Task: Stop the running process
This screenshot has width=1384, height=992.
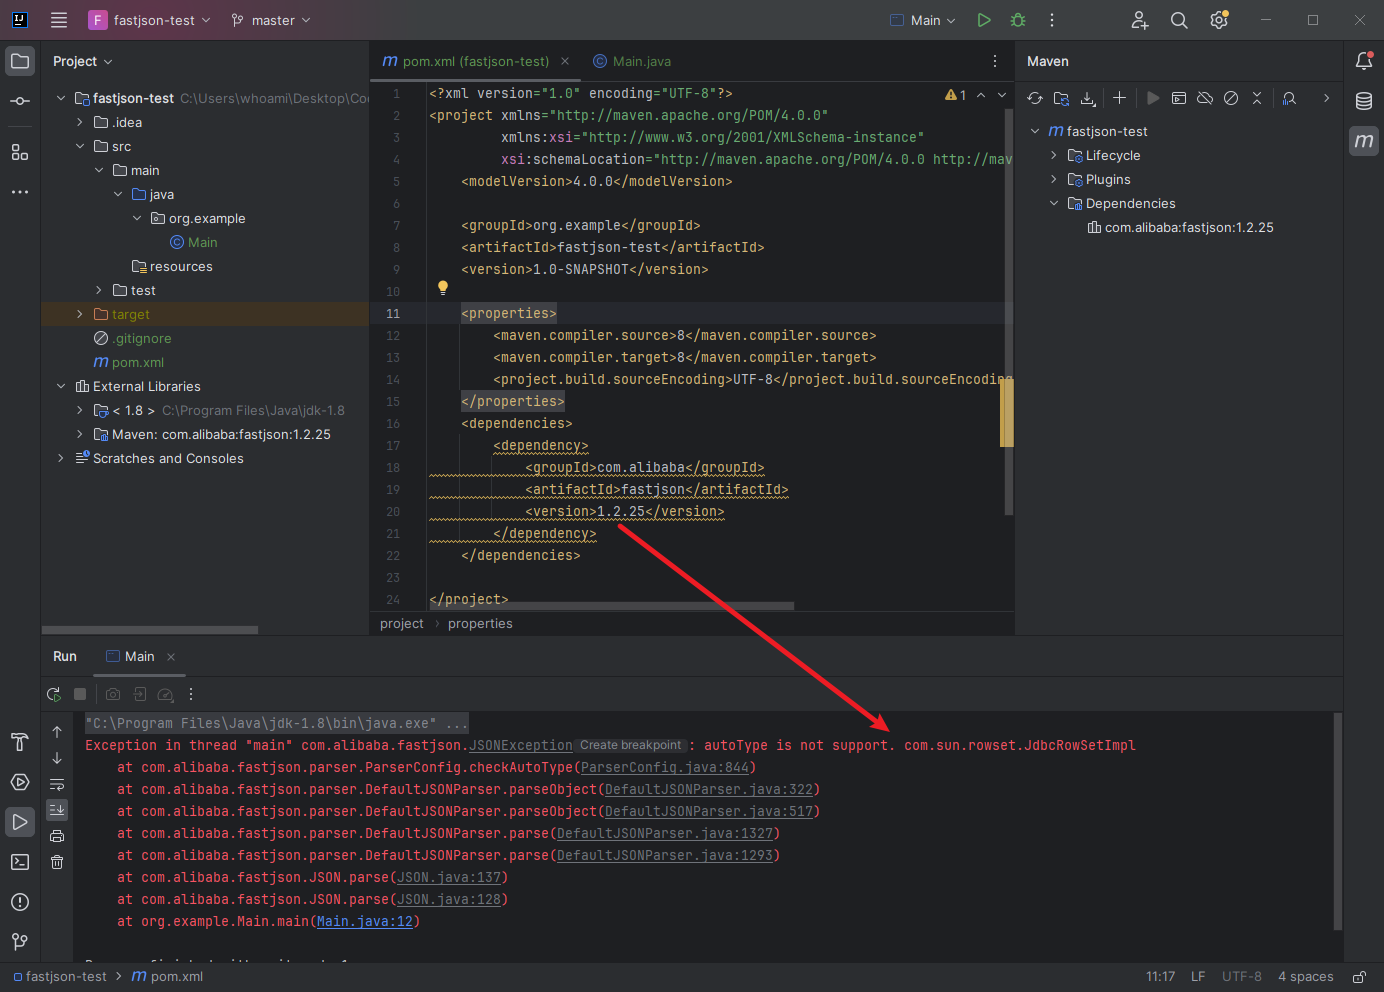Action: (80, 694)
